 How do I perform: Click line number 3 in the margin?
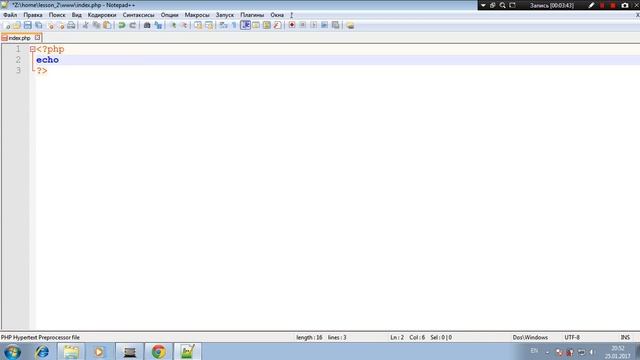pos(18,70)
